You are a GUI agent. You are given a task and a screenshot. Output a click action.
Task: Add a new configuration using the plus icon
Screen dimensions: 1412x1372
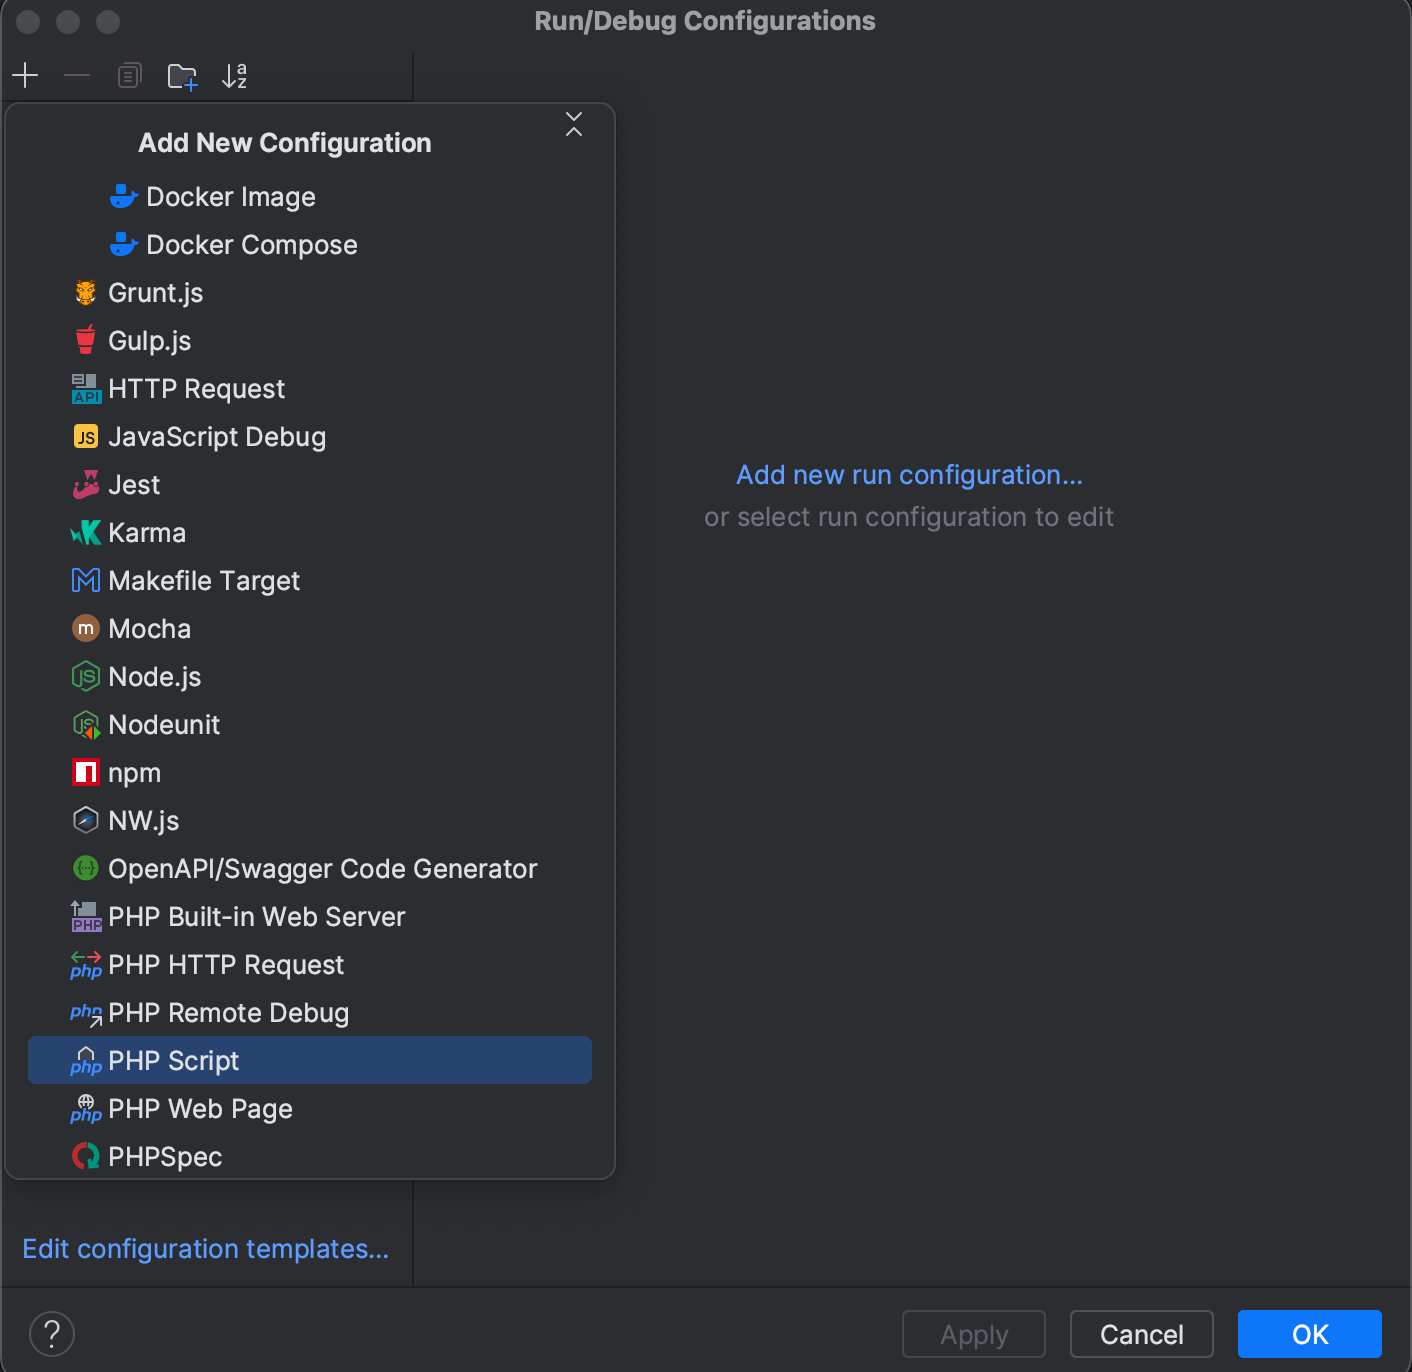pyautogui.click(x=25, y=74)
